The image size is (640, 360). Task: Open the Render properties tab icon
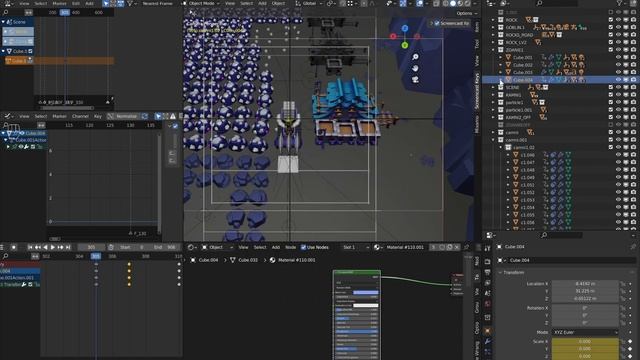pos(487,261)
